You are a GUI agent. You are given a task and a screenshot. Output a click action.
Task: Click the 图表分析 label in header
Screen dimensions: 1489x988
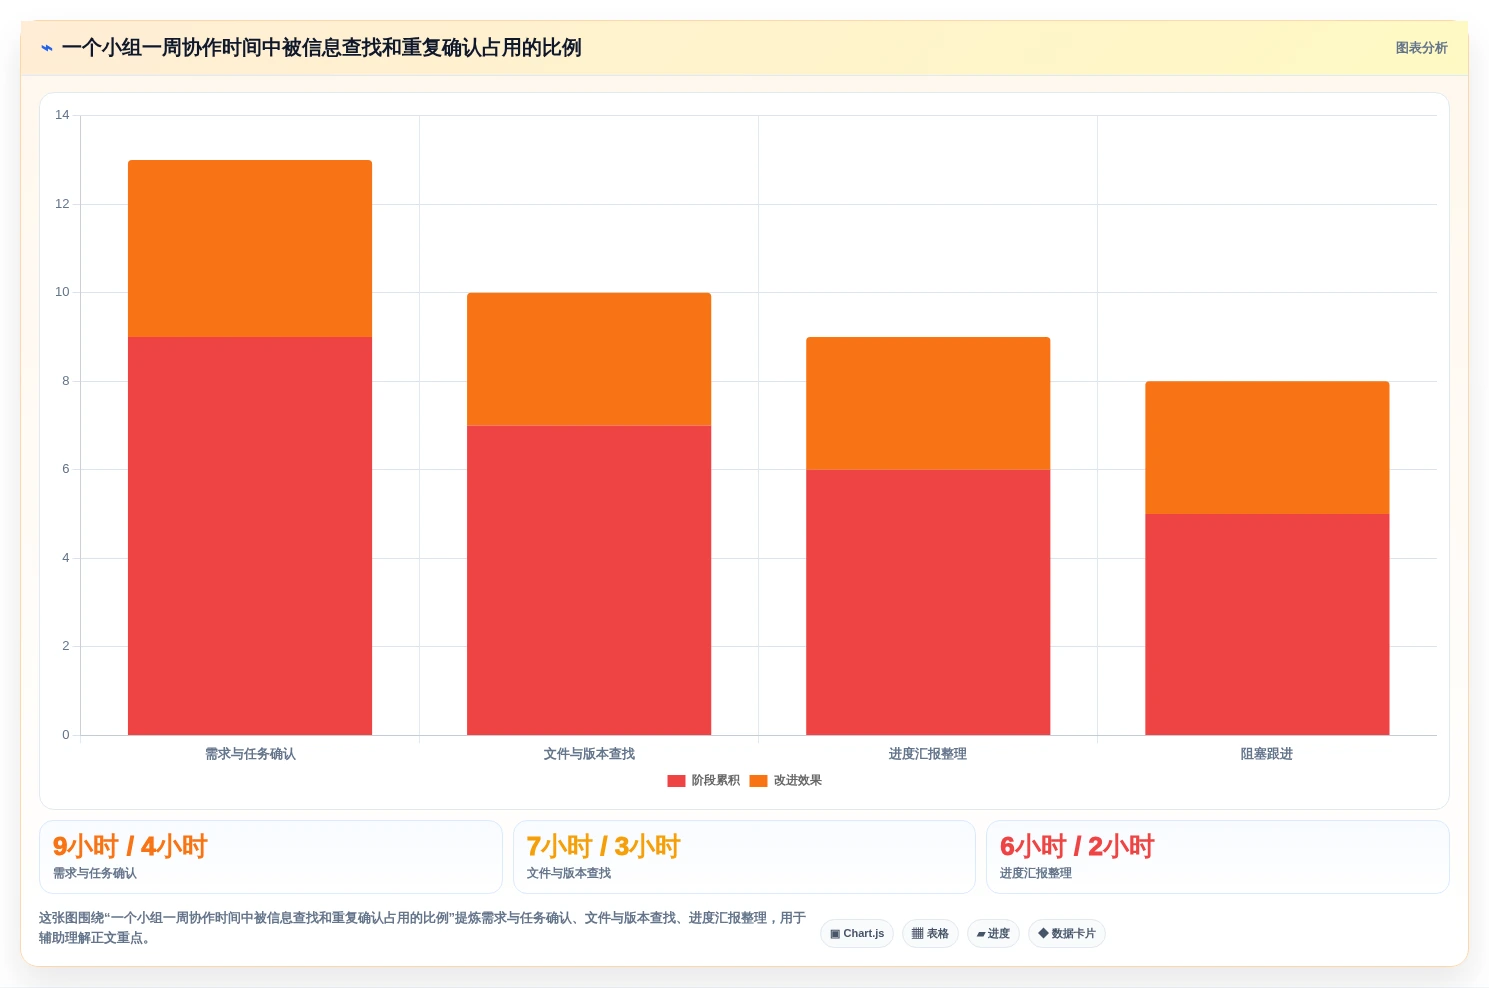pos(1421,48)
